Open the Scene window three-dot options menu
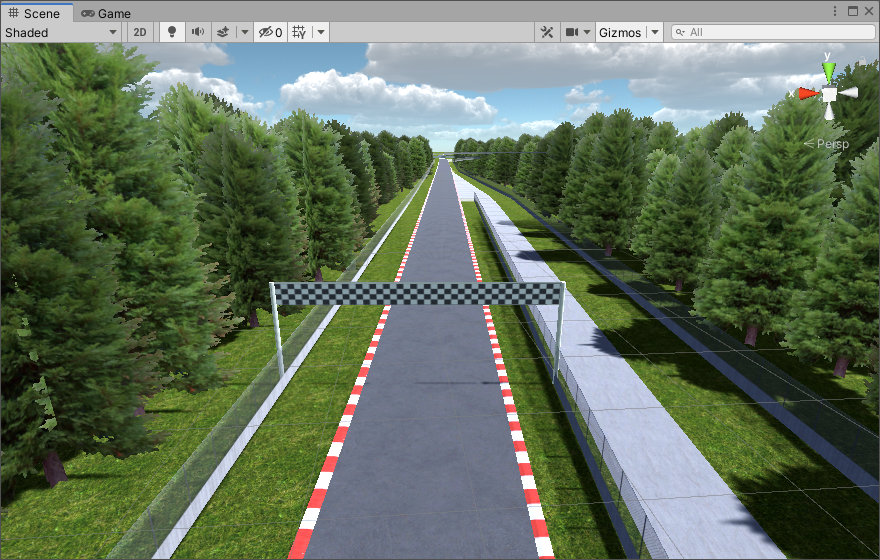 [x=835, y=11]
